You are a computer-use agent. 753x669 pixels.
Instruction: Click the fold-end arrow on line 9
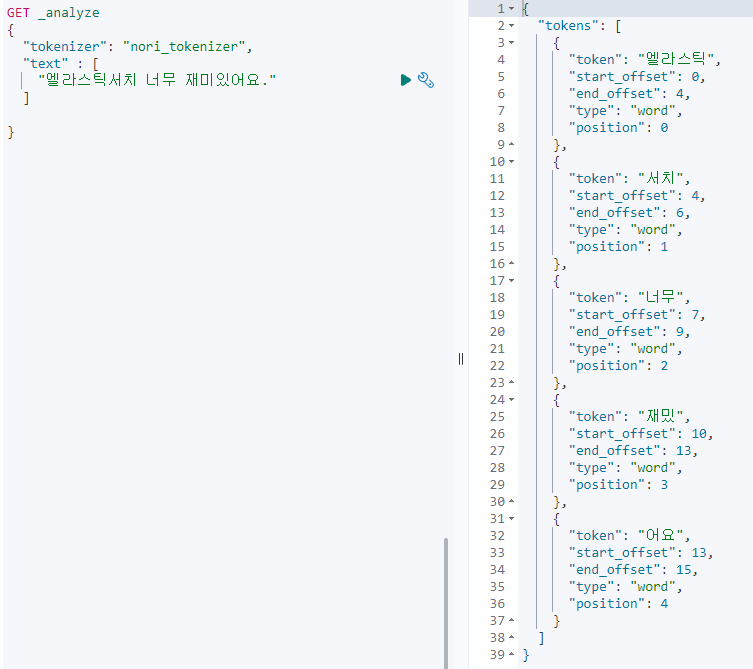pyautogui.click(x=512, y=145)
